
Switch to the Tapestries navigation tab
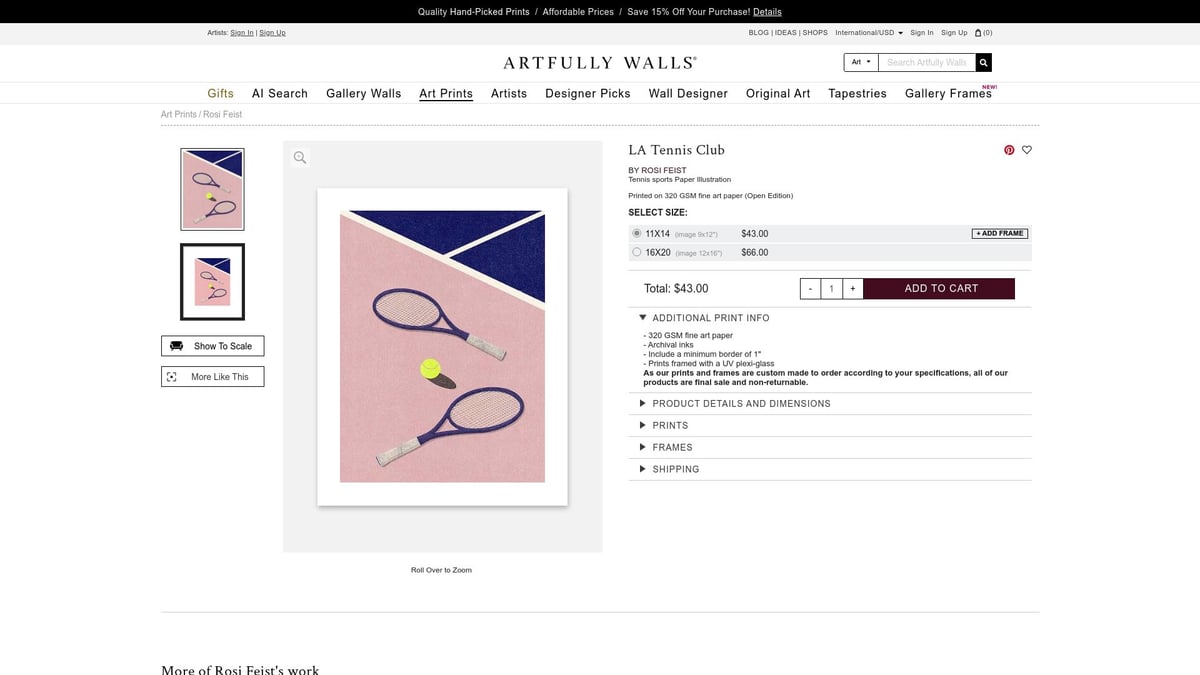(x=857, y=93)
